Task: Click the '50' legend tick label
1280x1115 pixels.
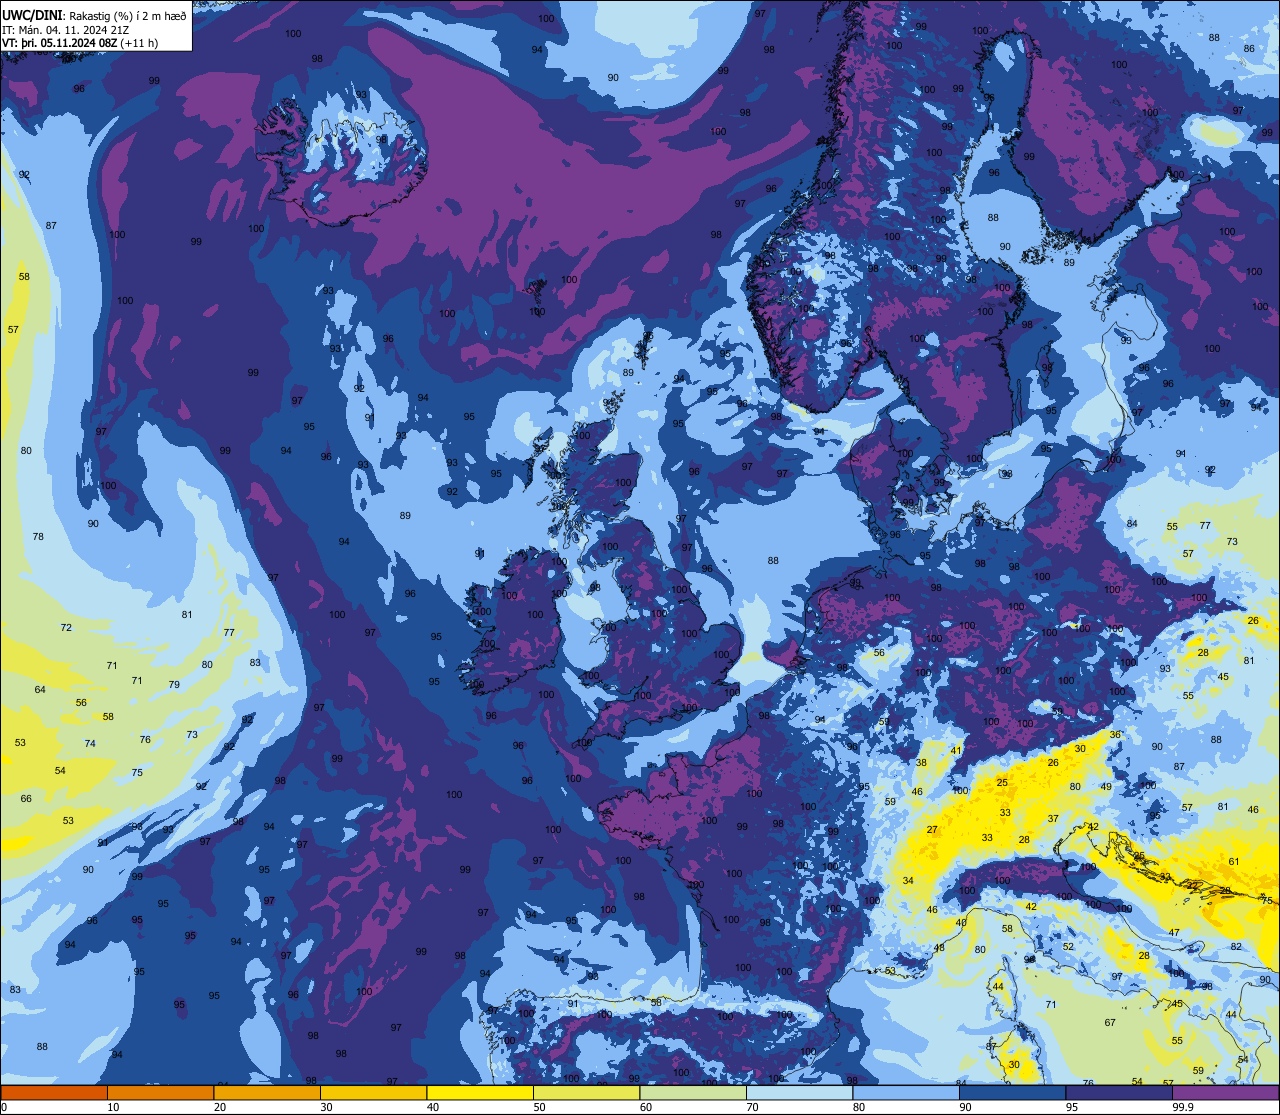Action: click(x=540, y=1107)
